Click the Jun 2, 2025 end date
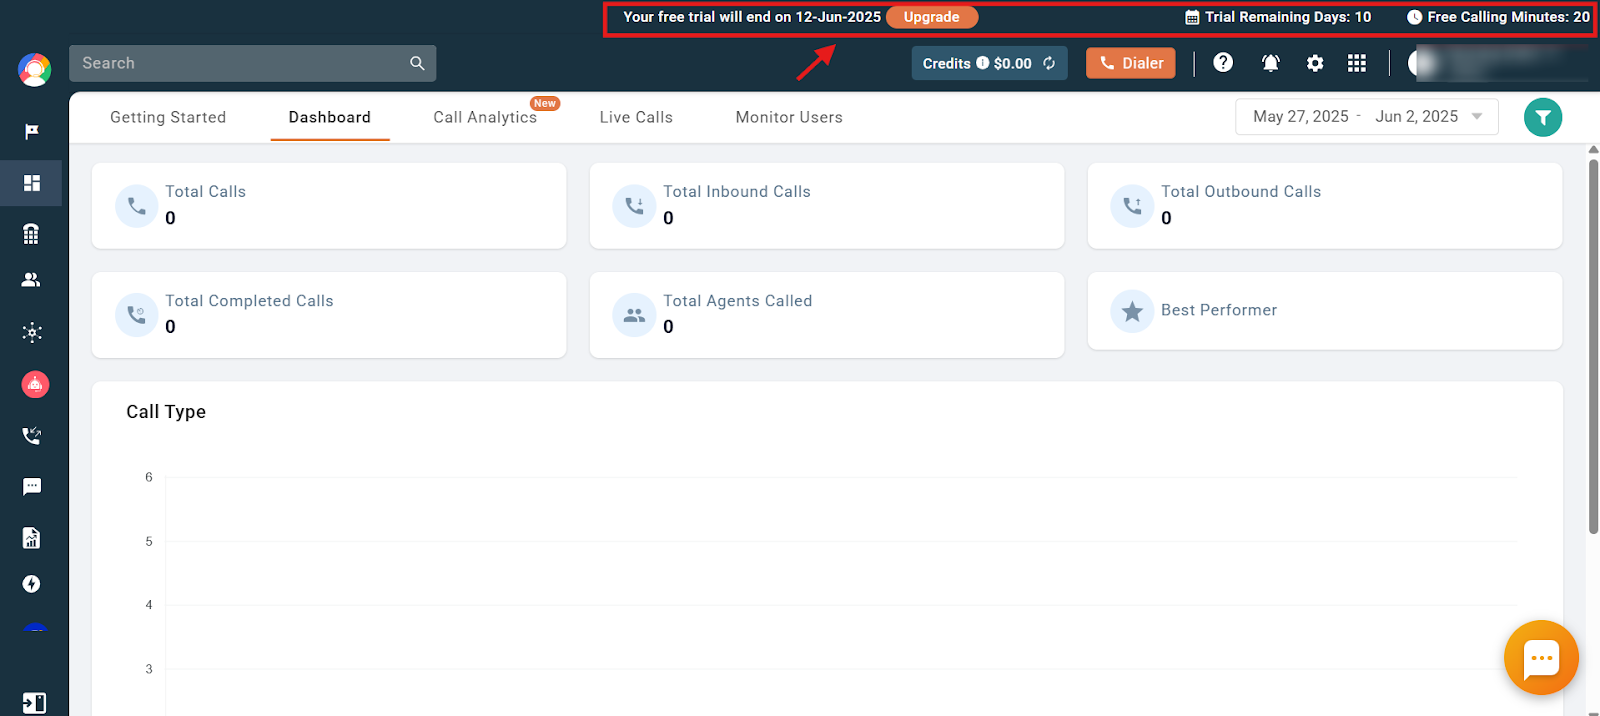1600x716 pixels. click(1416, 117)
